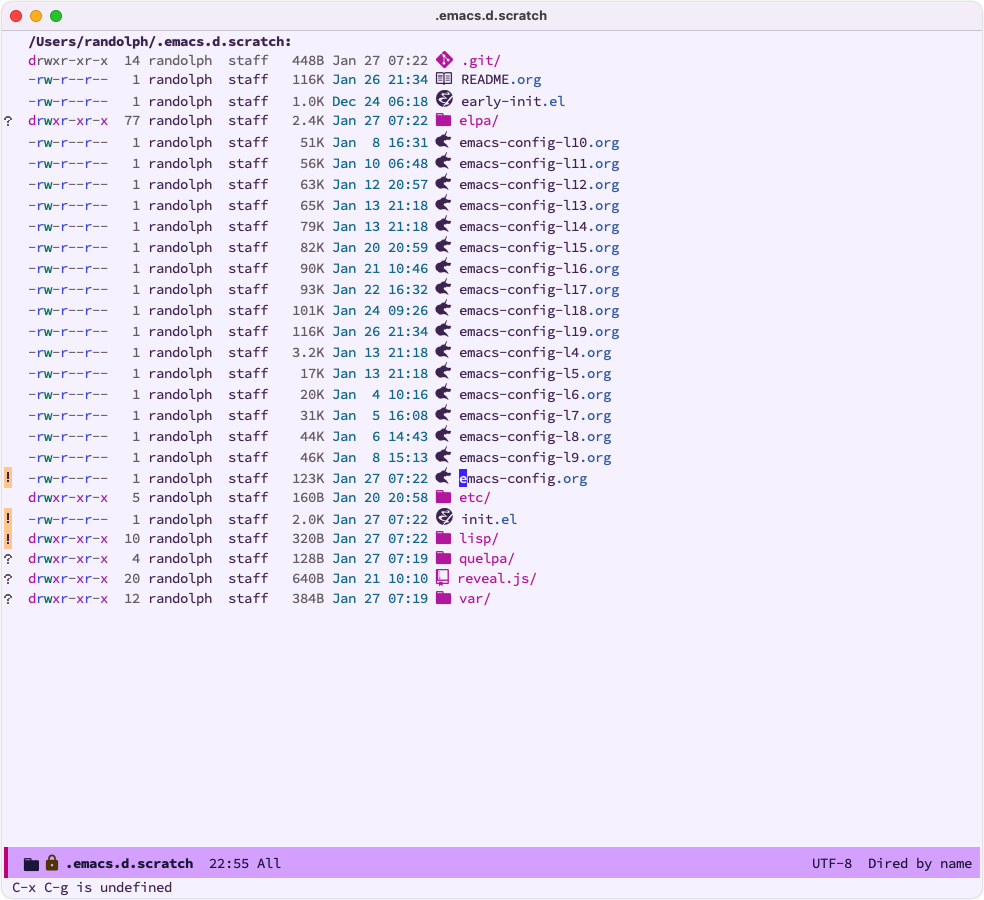The height and width of the screenshot is (900, 984).
Task: Click the elisp icon beside init.el
Action: pos(444,517)
